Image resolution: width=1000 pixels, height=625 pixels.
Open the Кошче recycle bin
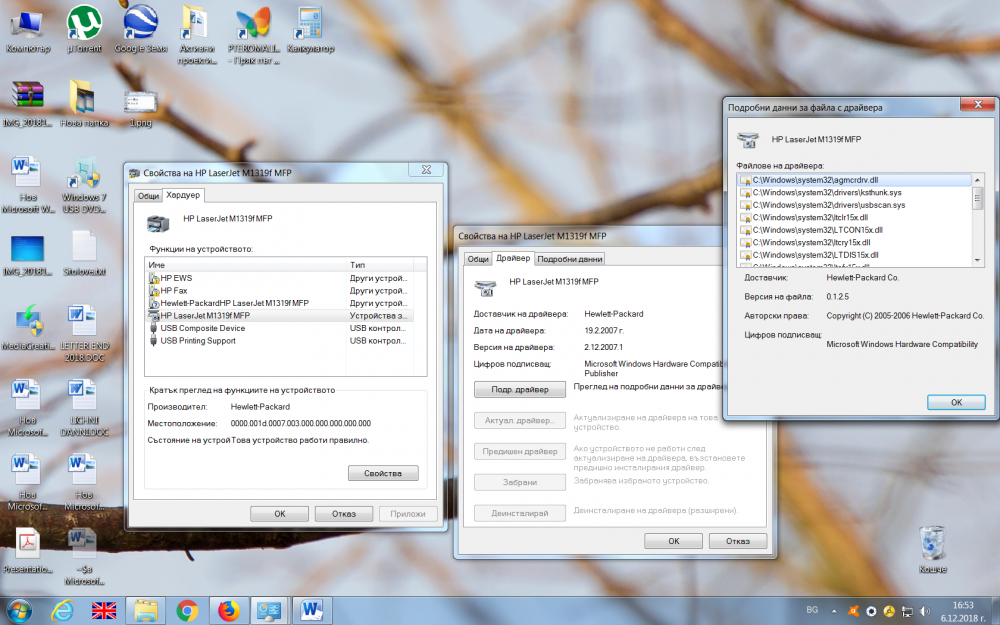coord(932,550)
